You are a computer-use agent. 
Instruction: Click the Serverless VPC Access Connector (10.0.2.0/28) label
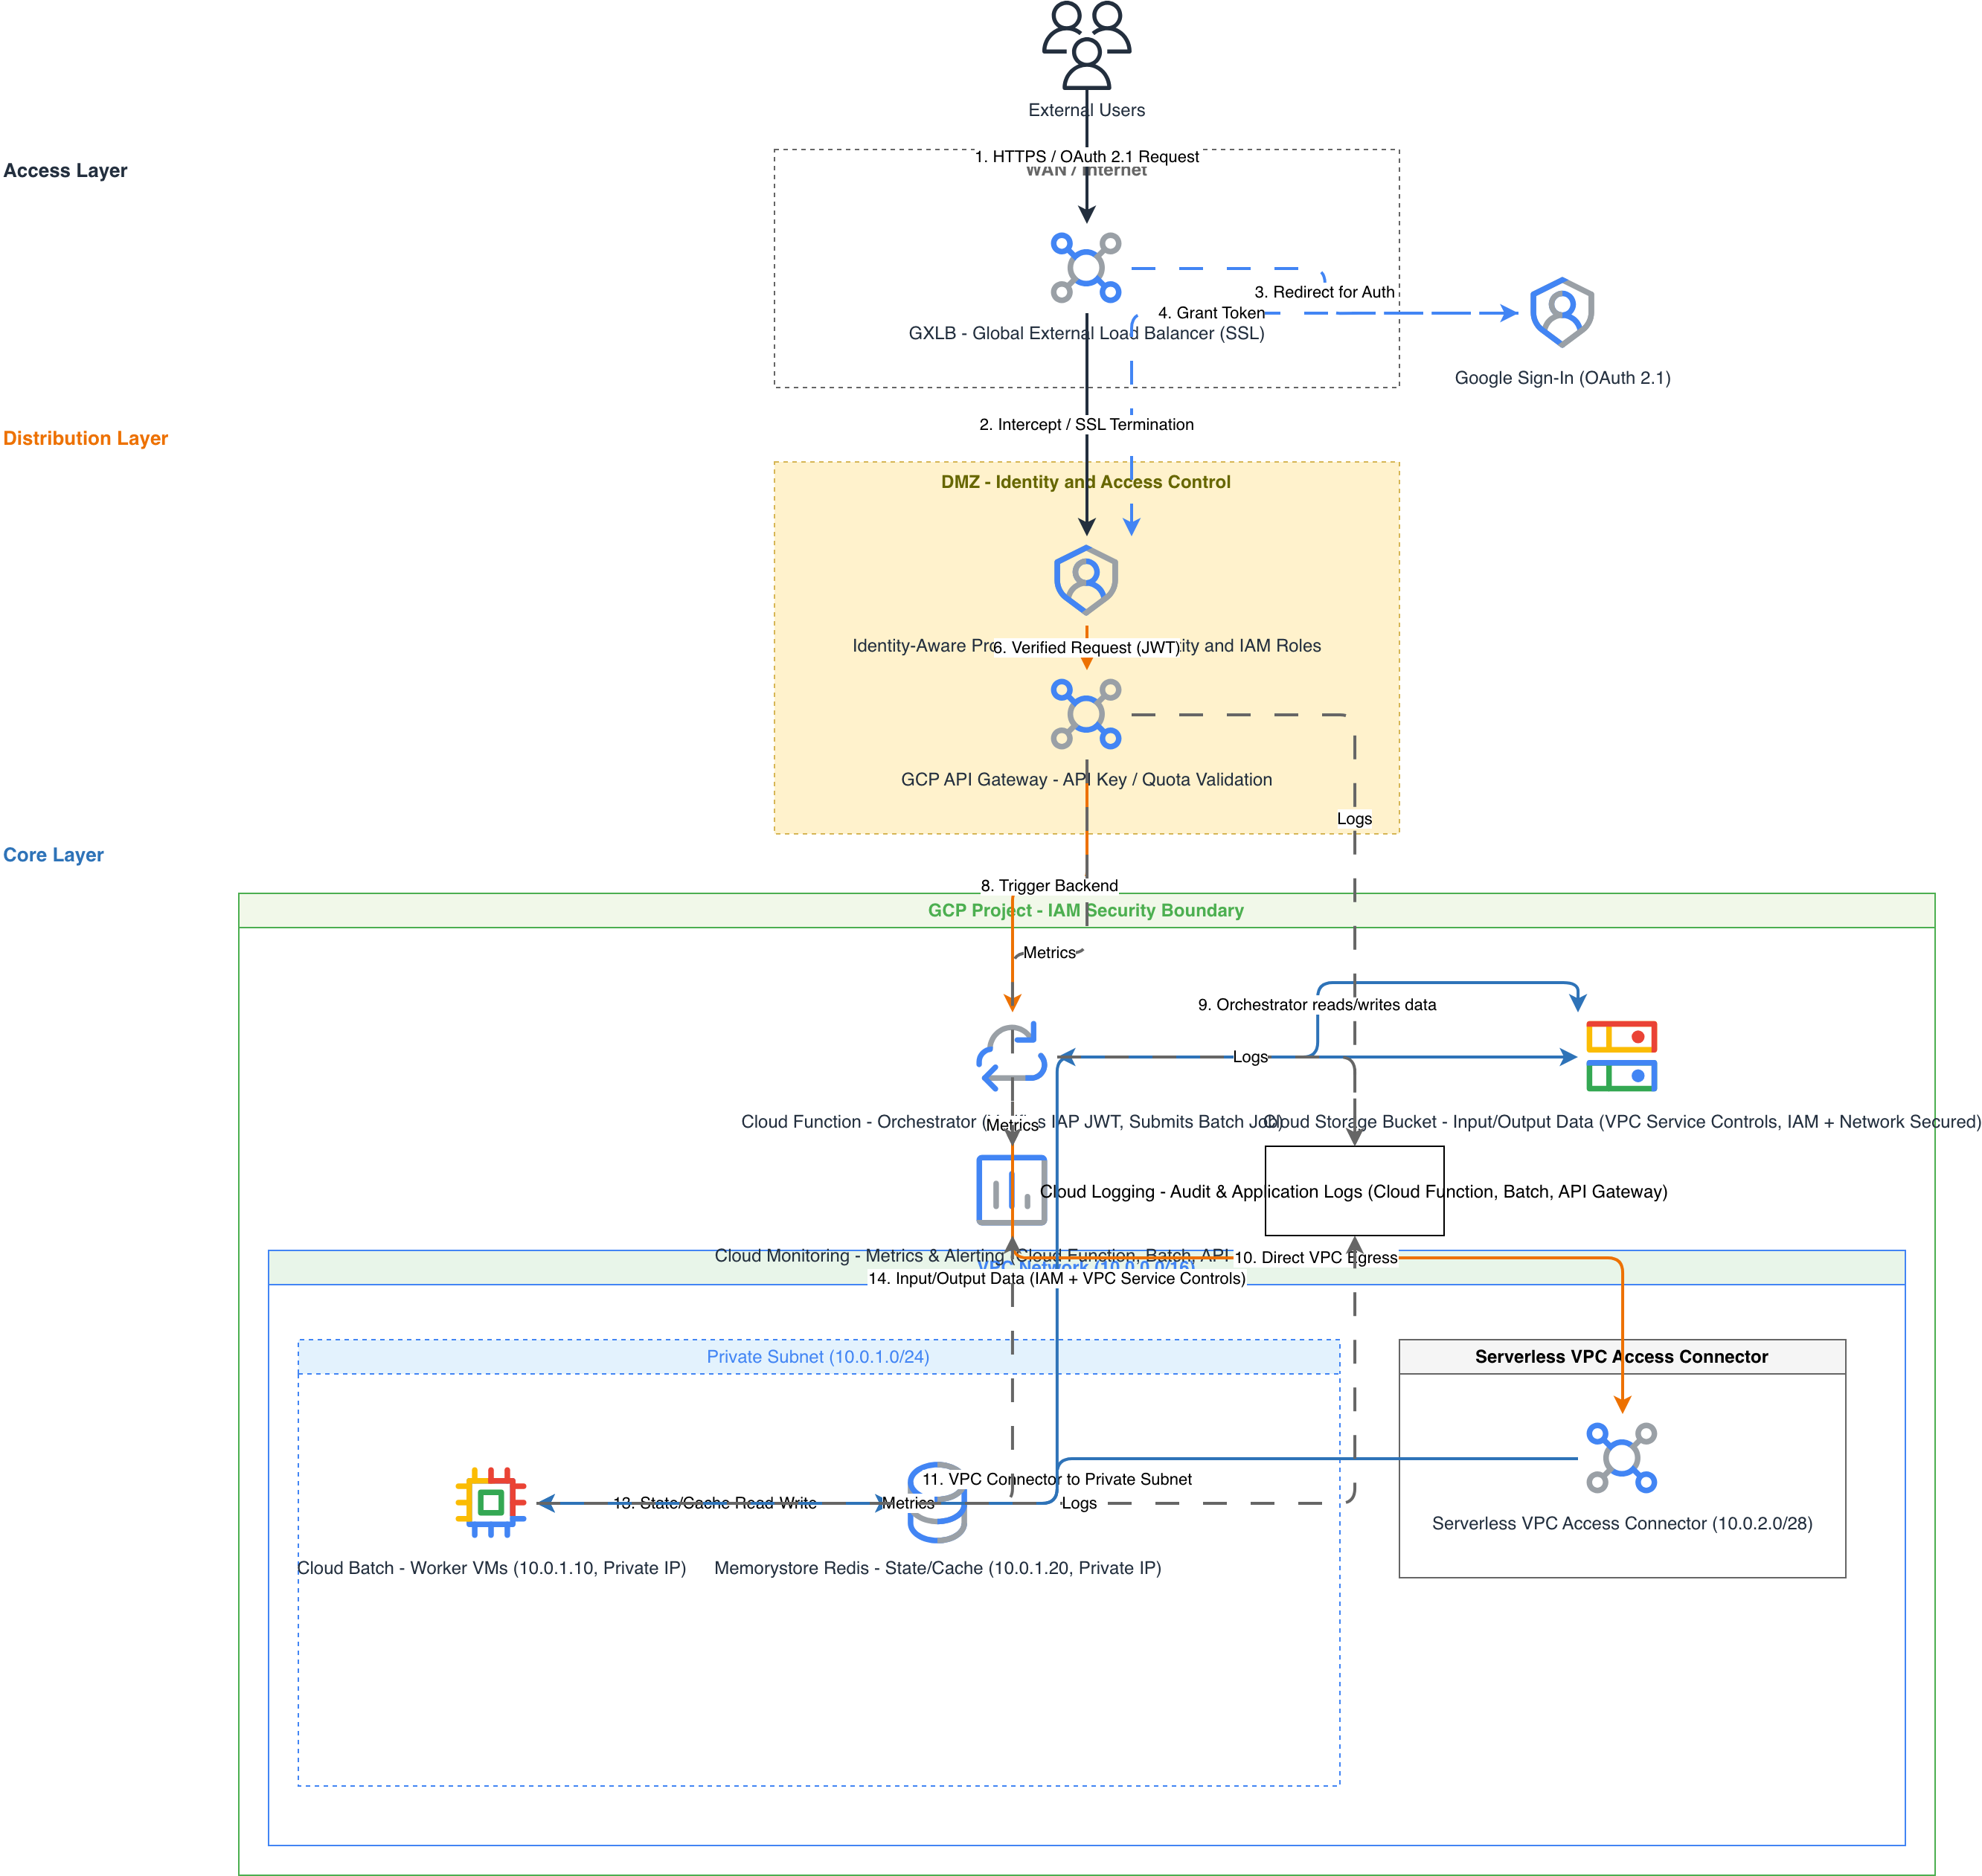click(1622, 1523)
